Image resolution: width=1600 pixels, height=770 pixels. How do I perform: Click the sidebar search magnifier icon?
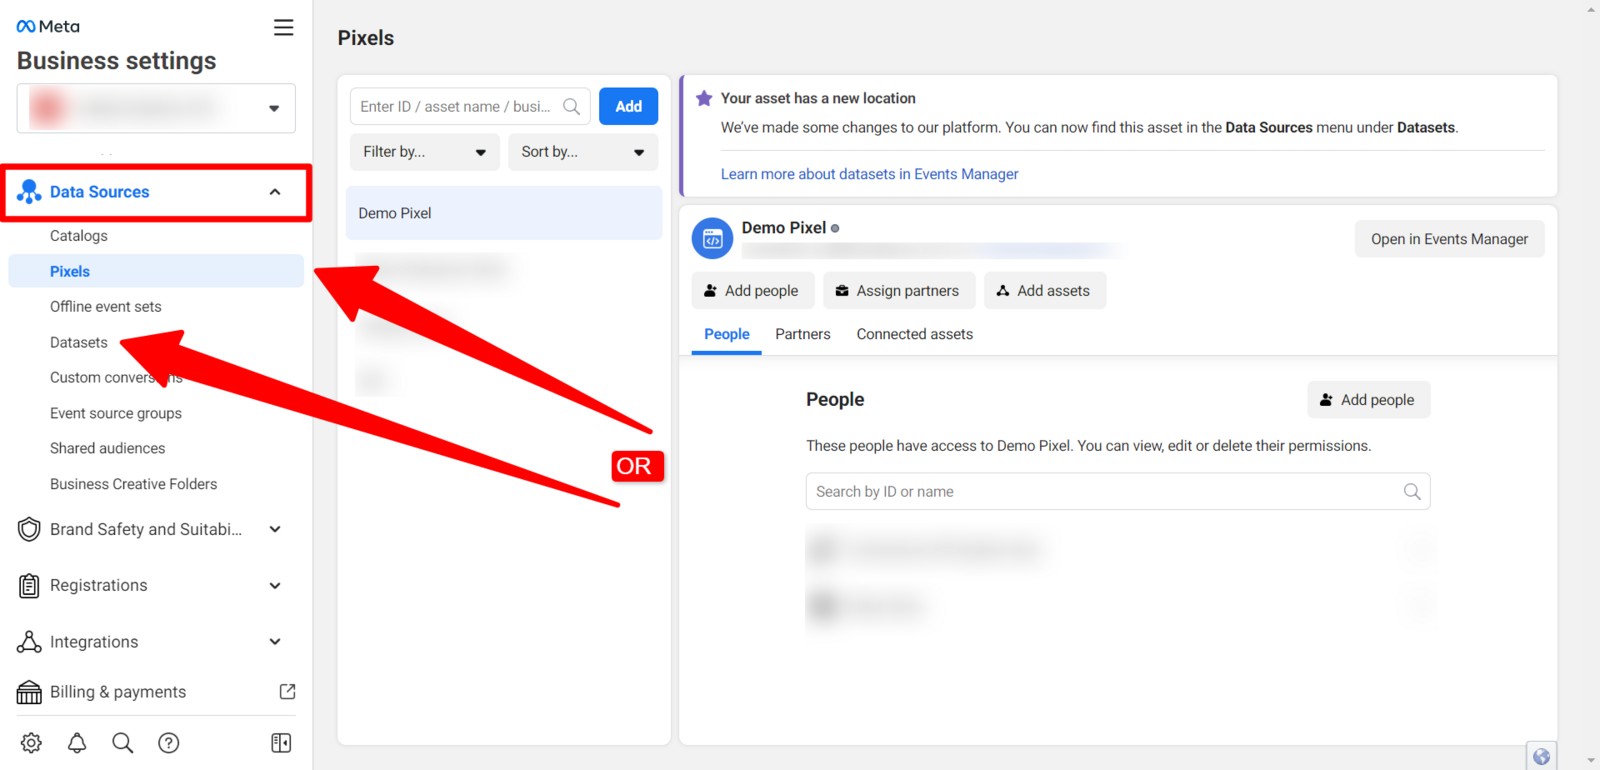[123, 743]
